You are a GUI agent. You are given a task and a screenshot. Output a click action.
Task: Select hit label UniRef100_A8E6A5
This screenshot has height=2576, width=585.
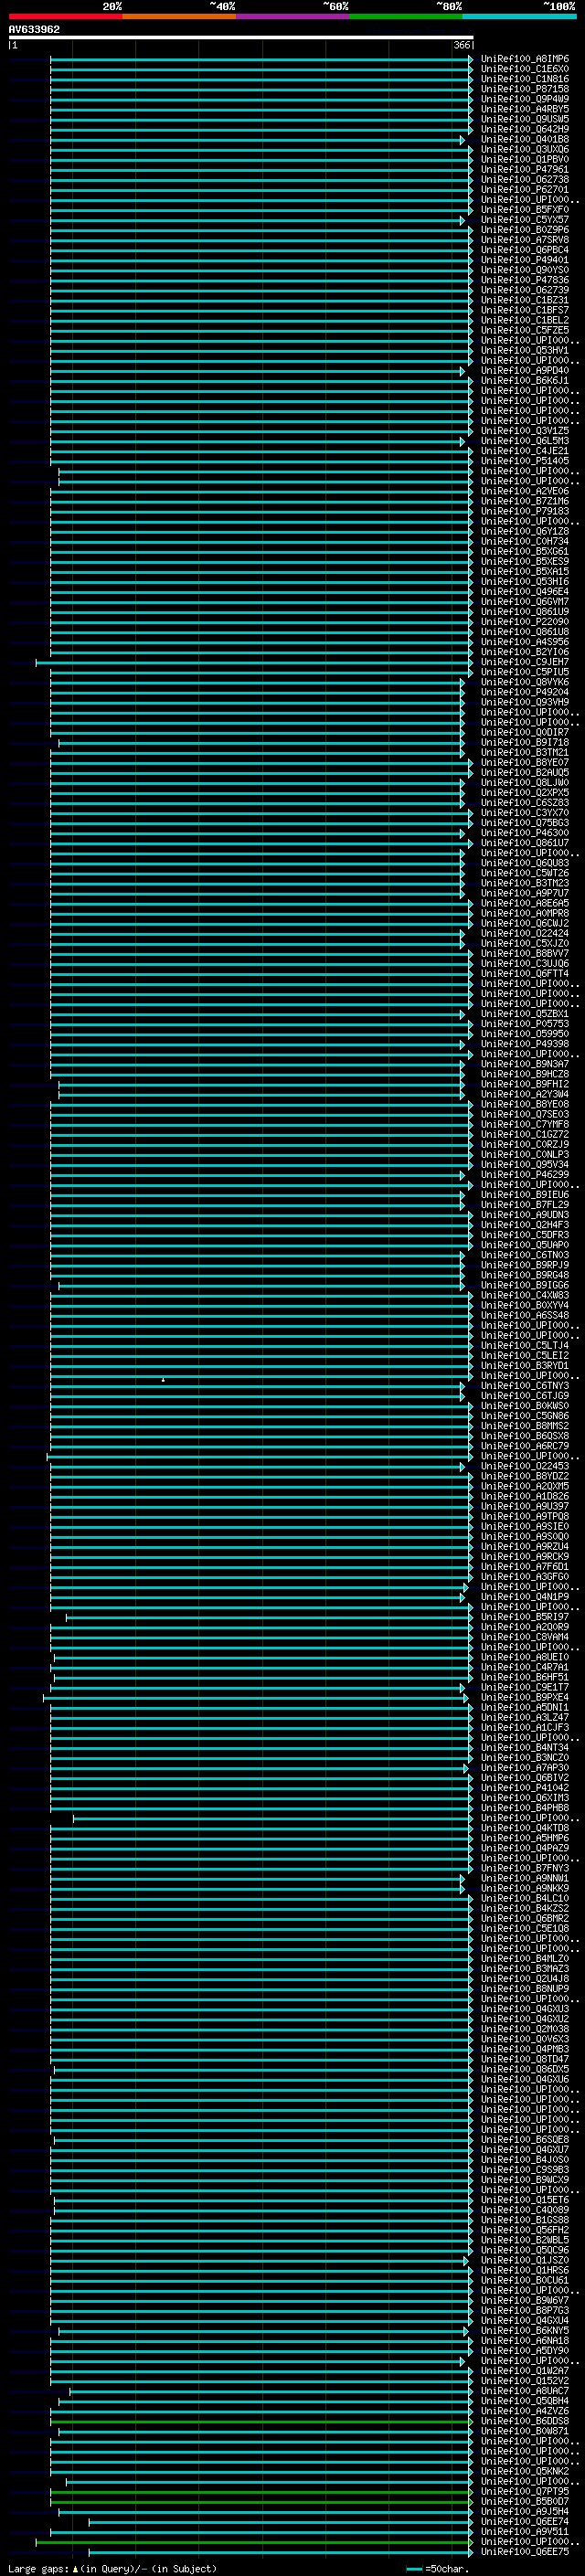(525, 903)
